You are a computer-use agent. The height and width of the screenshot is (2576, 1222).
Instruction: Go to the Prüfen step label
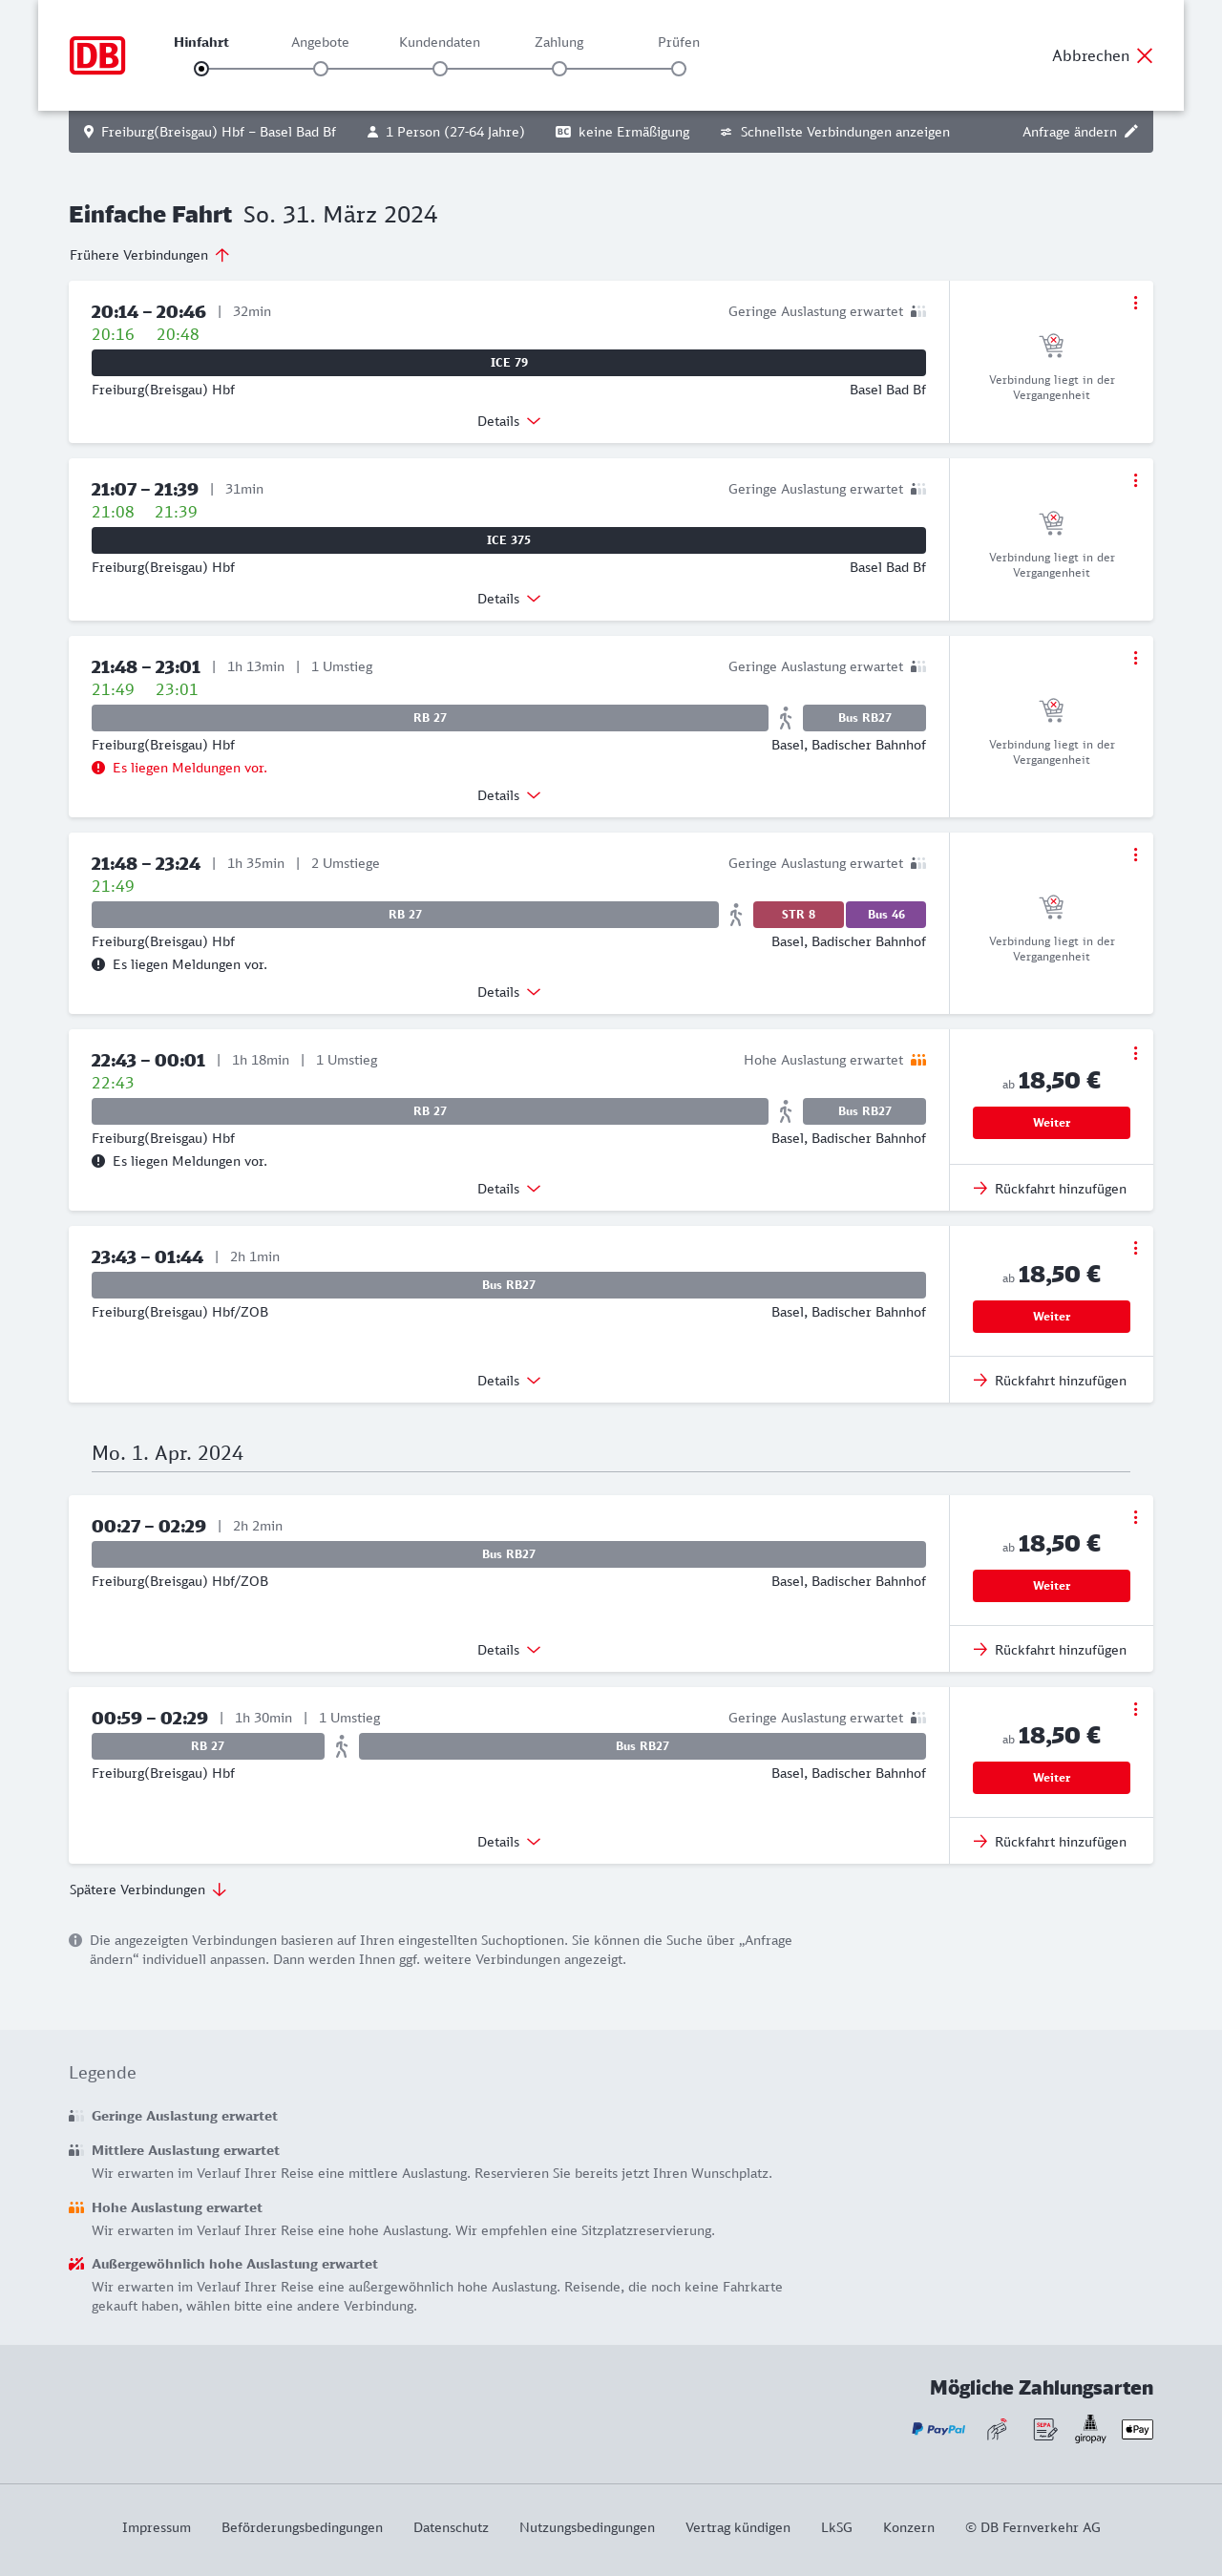[678, 42]
